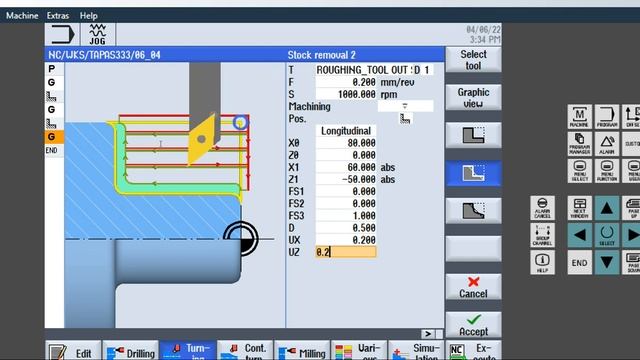
Task: Click the D depth field showing 0.500
Action: click(x=346, y=228)
